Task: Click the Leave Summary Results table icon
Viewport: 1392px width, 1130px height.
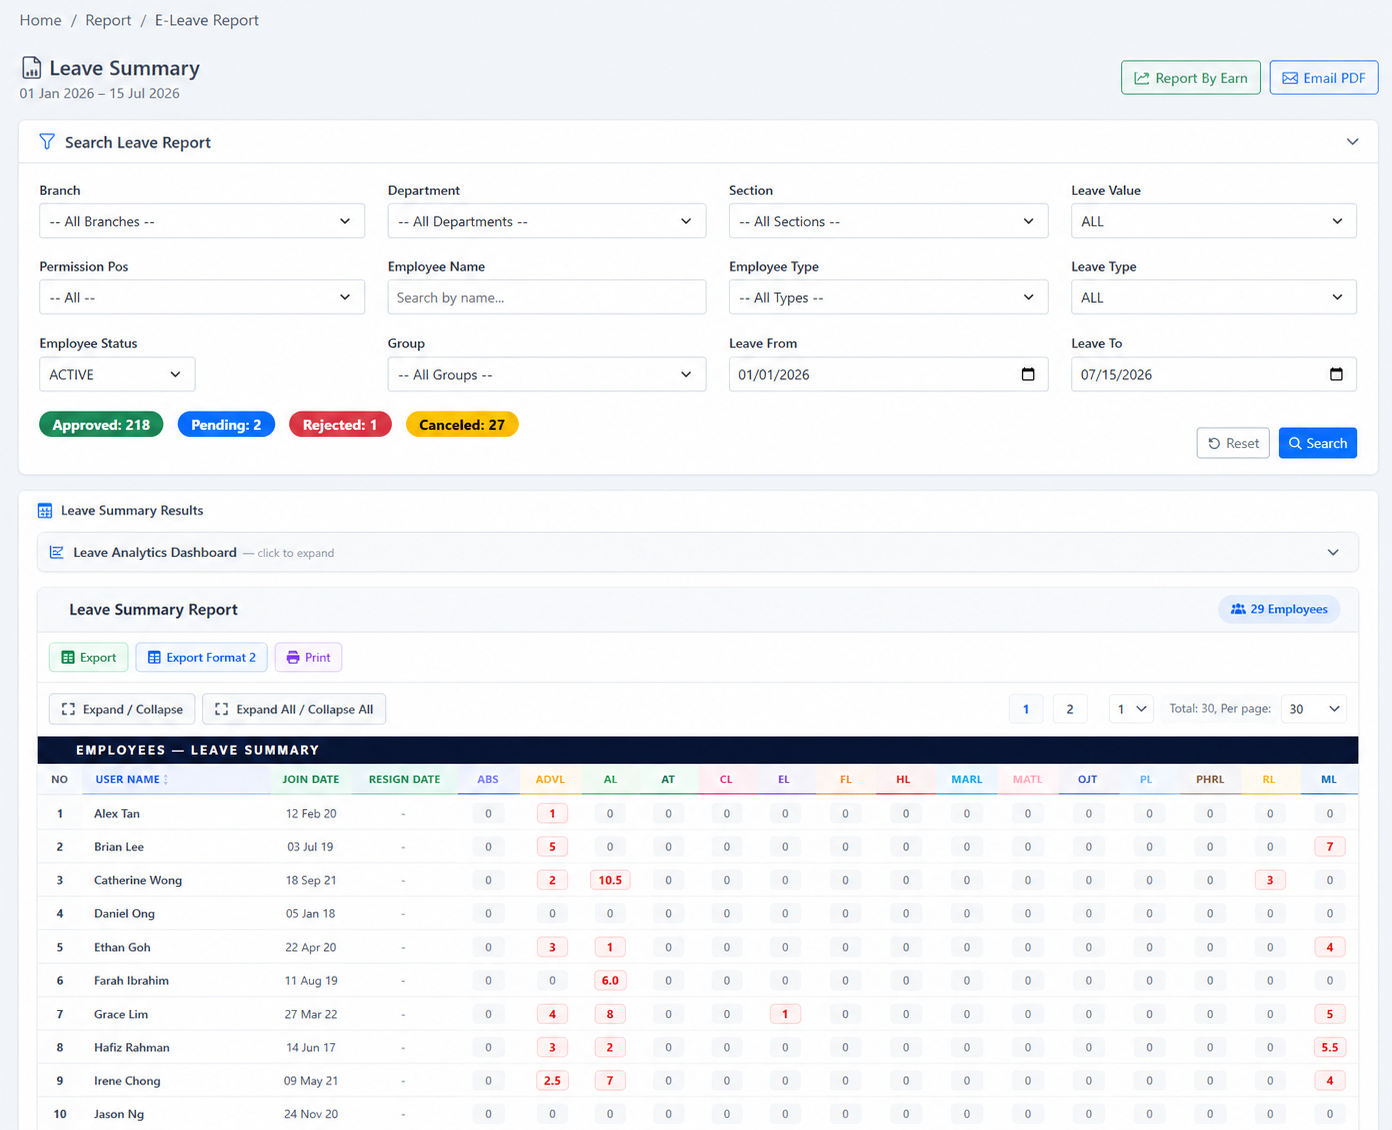Action: pyautogui.click(x=45, y=511)
